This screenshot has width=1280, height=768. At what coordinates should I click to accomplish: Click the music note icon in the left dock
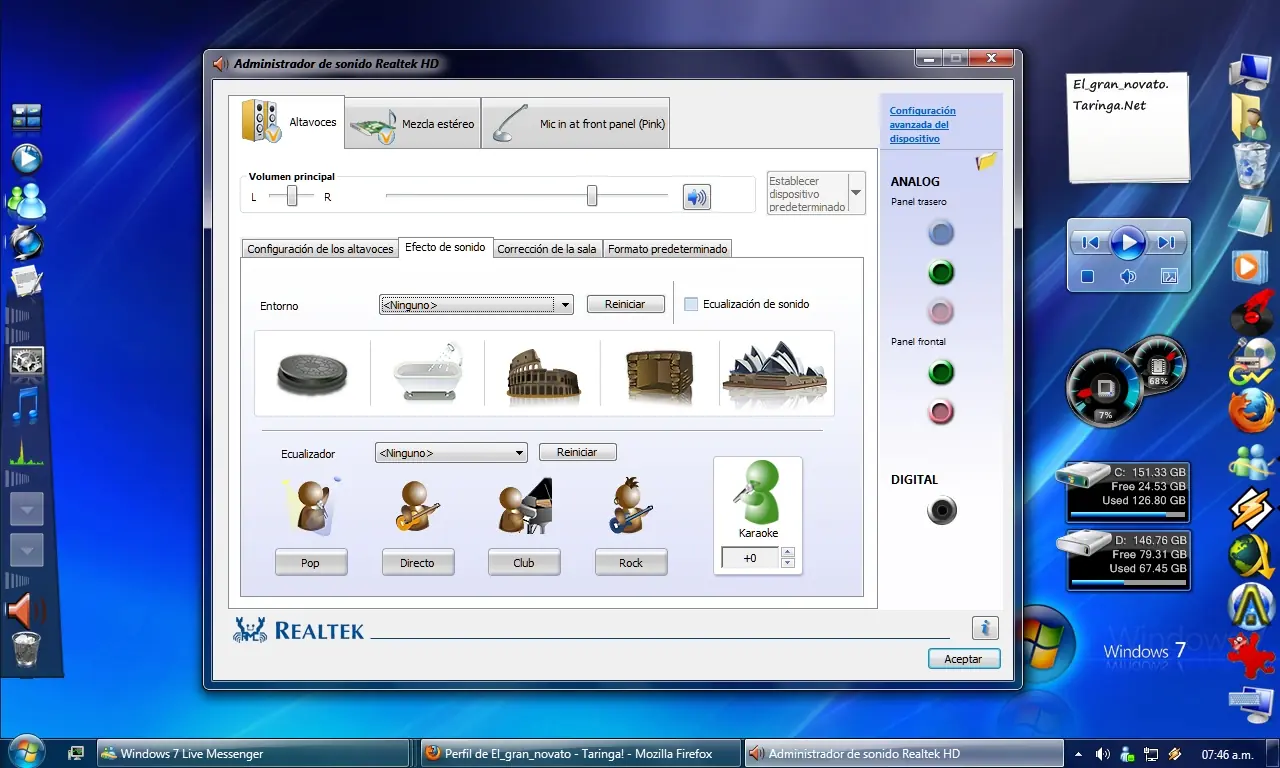click(x=27, y=406)
